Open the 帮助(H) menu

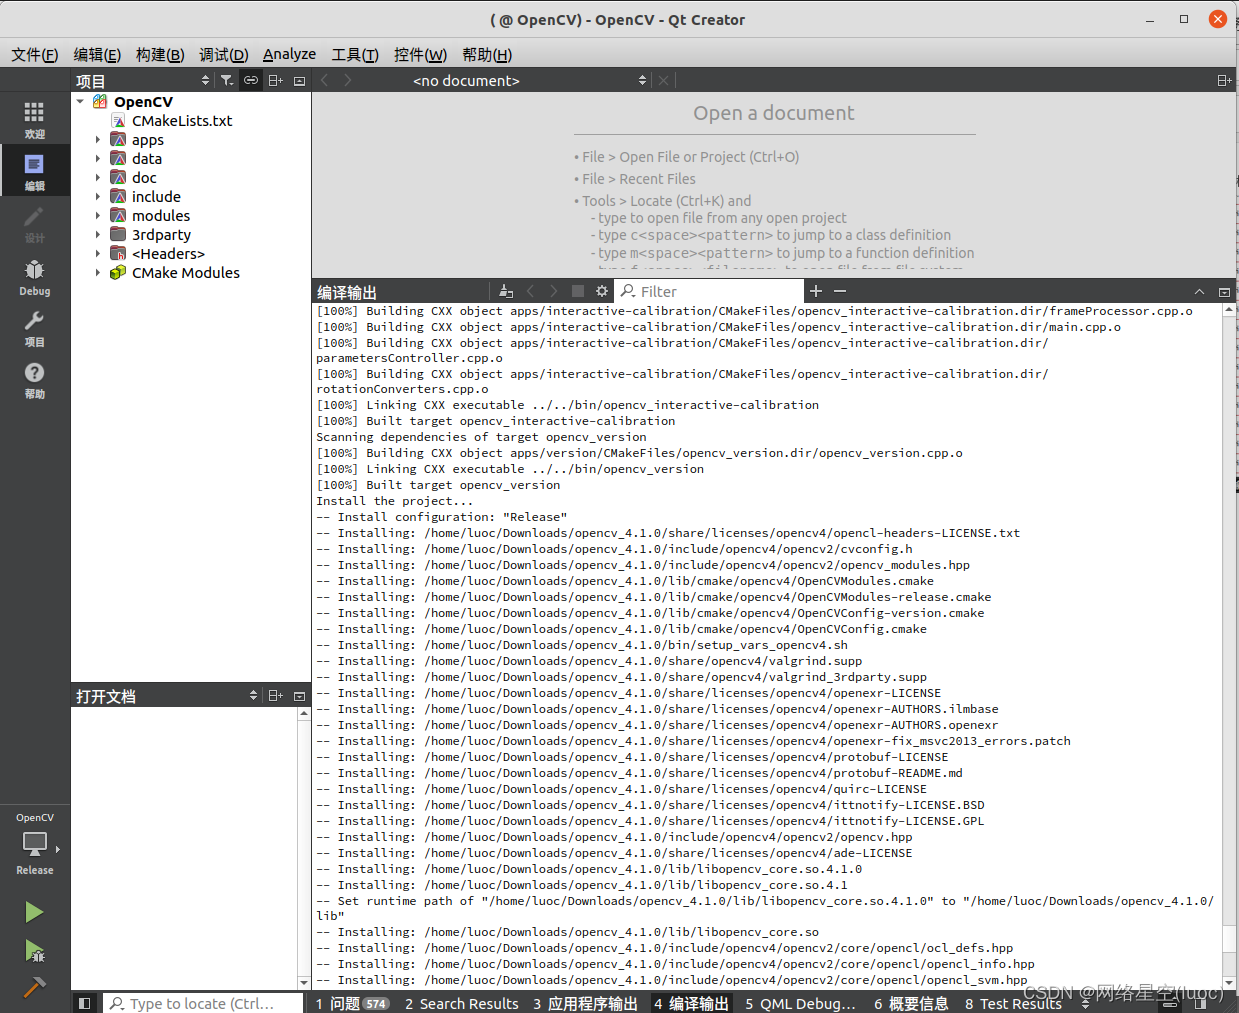pos(487,54)
